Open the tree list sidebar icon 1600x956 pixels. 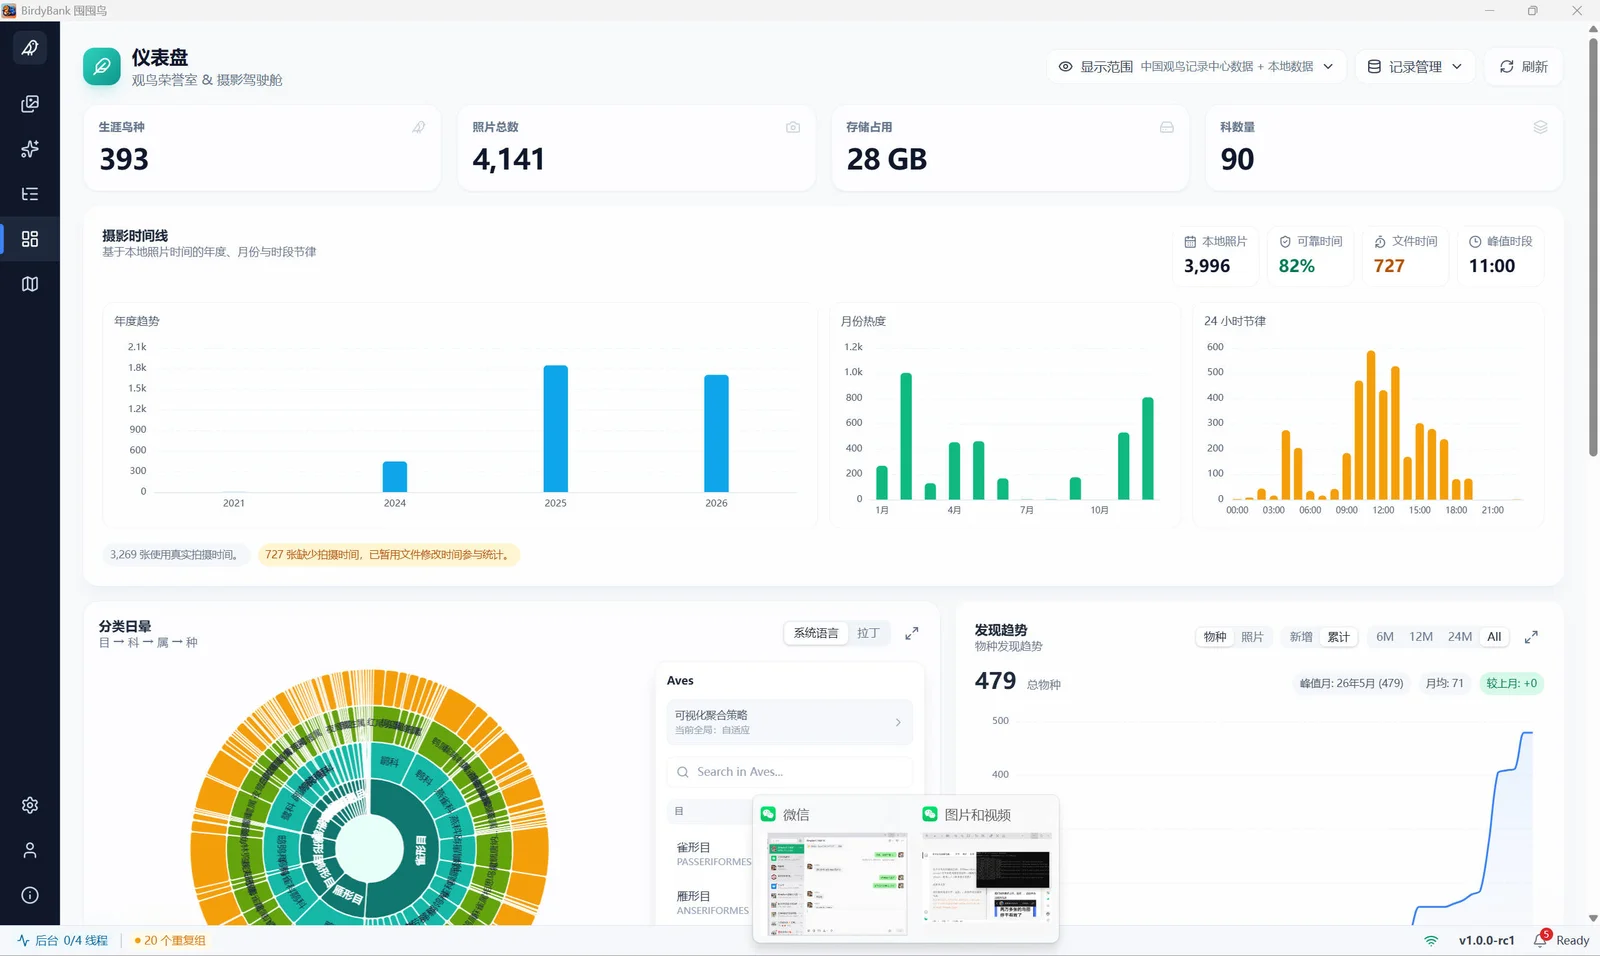[30, 194]
